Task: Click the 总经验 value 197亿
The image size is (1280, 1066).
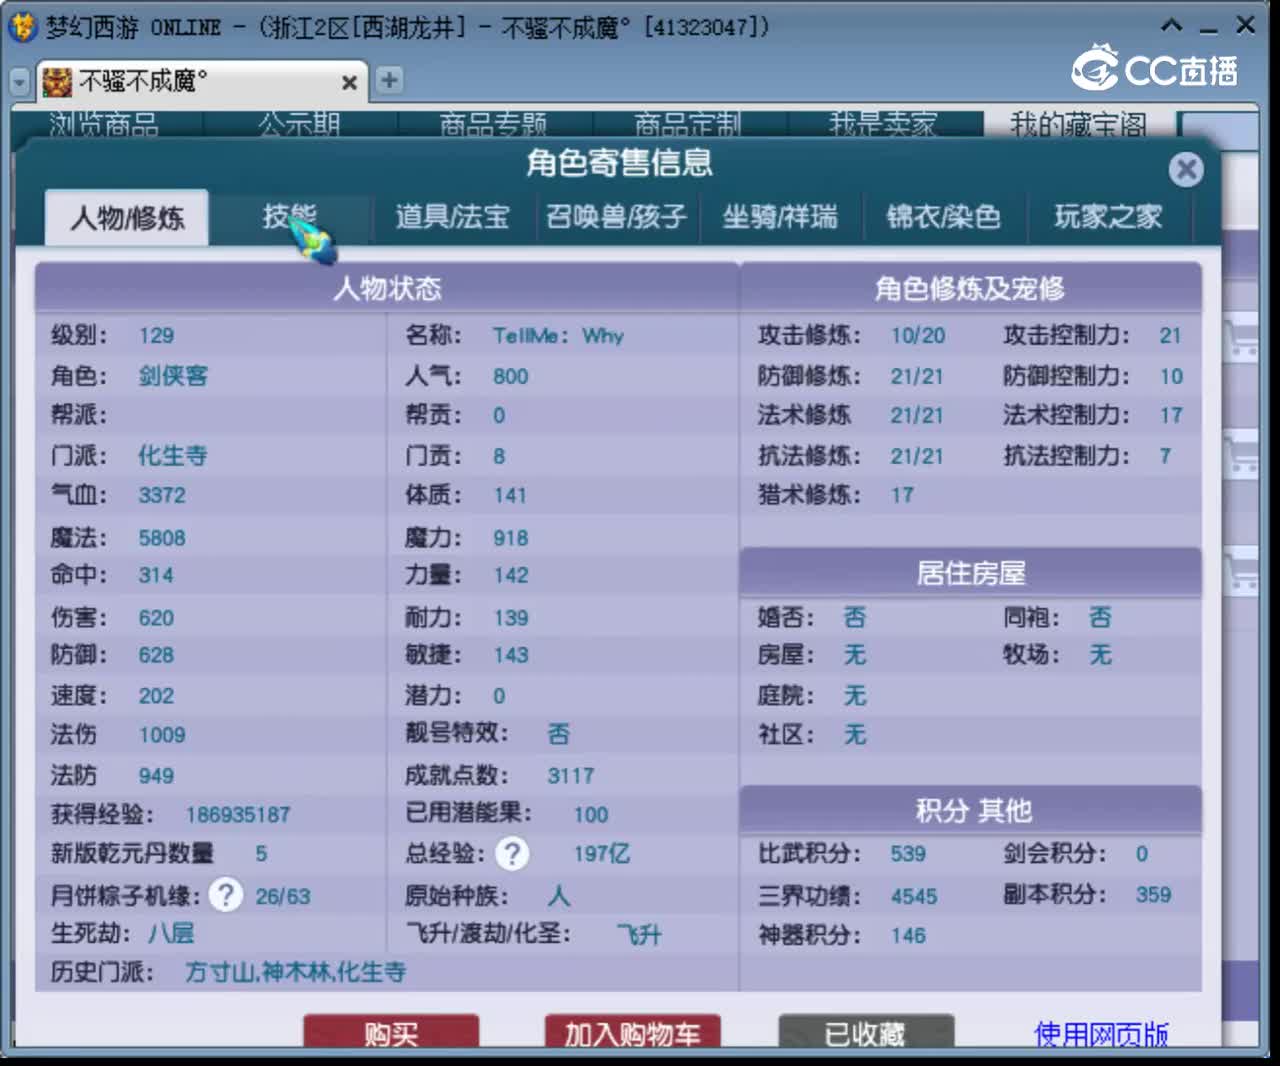Action: (601, 854)
